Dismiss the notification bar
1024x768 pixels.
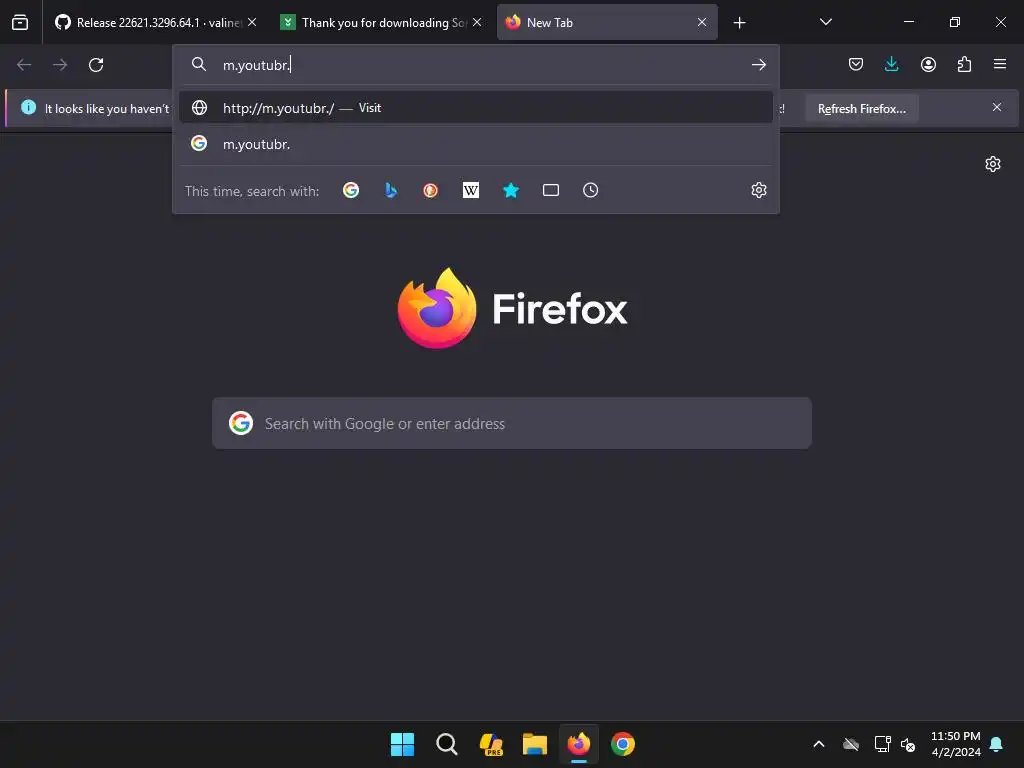point(997,107)
